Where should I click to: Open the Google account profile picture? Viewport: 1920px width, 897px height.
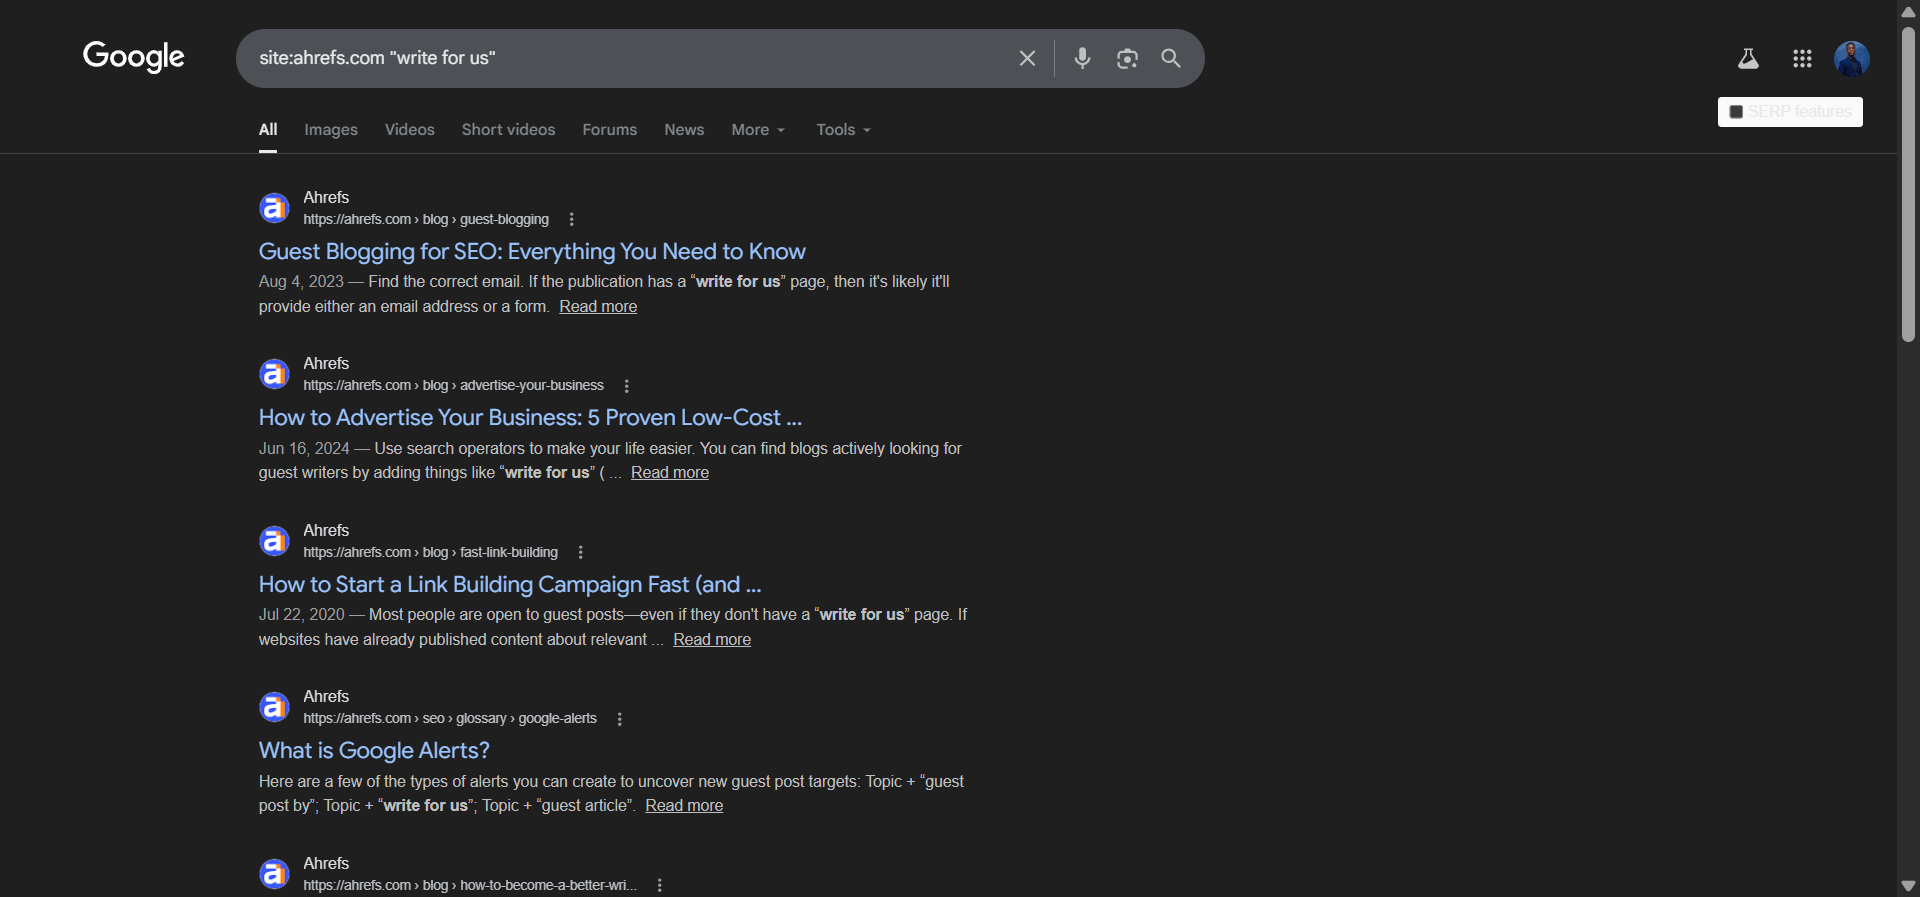tap(1852, 59)
